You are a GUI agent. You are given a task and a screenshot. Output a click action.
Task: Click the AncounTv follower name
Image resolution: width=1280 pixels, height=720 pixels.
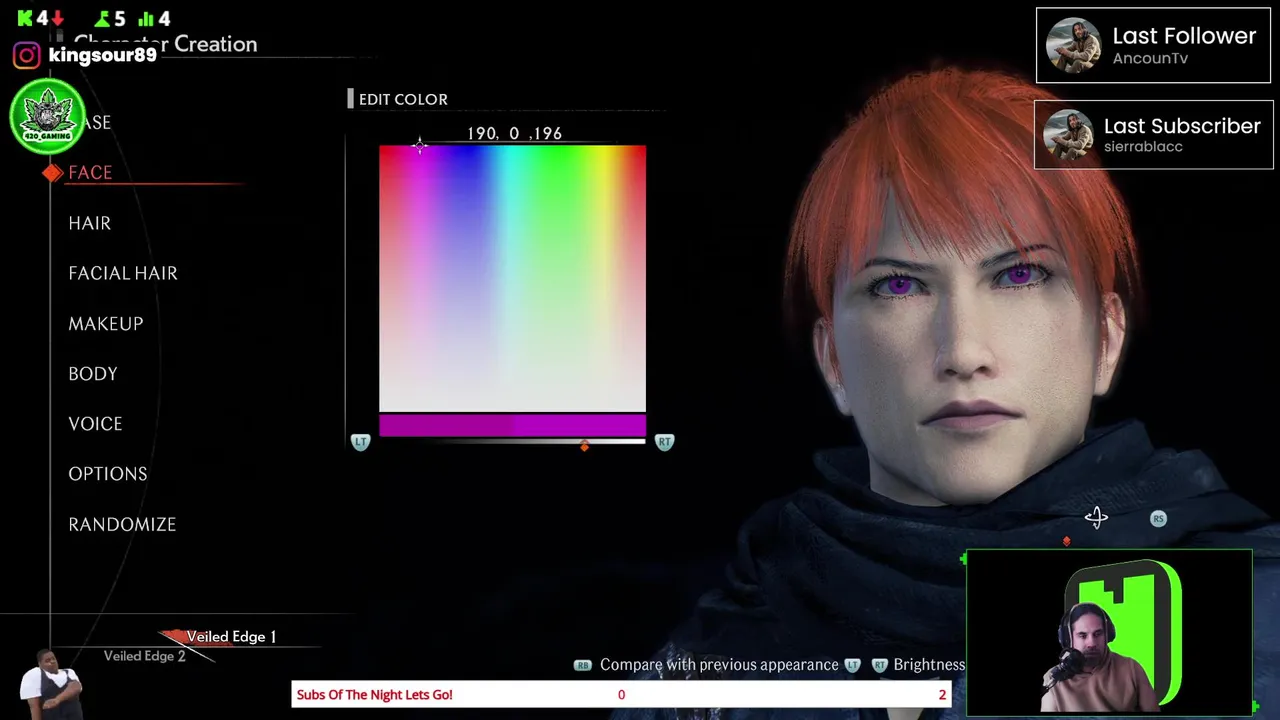1150,58
